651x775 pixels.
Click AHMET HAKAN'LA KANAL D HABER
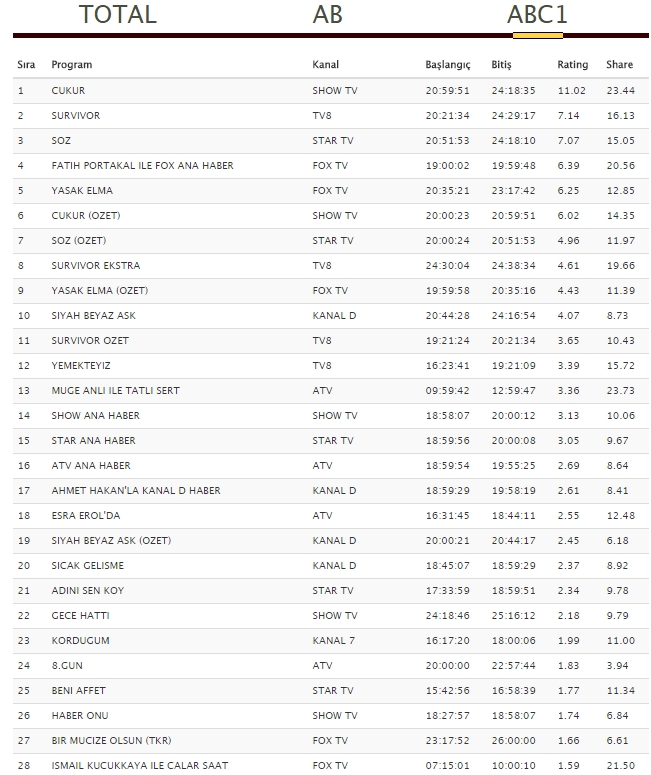tap(136, 491)
